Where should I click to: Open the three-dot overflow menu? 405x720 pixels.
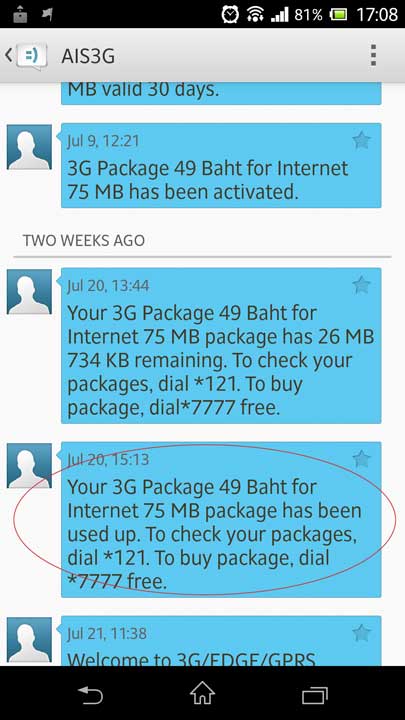coord(373,56)
